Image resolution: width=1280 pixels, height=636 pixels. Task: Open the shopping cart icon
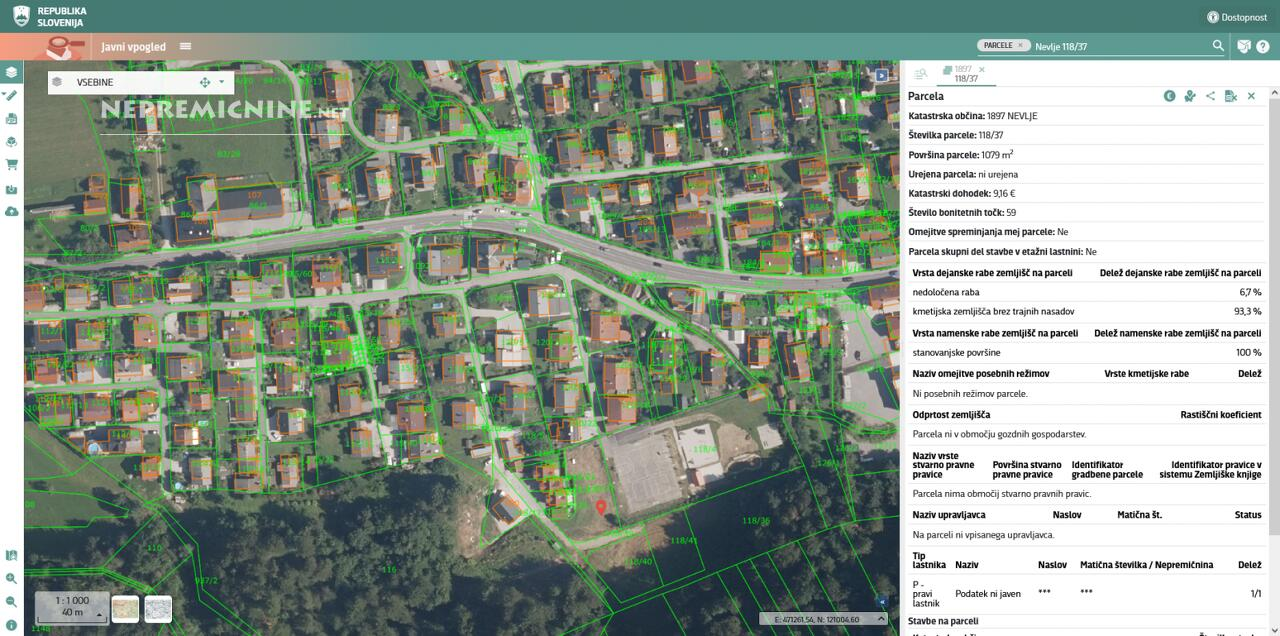pyautogui.click(x=11, y=165)
